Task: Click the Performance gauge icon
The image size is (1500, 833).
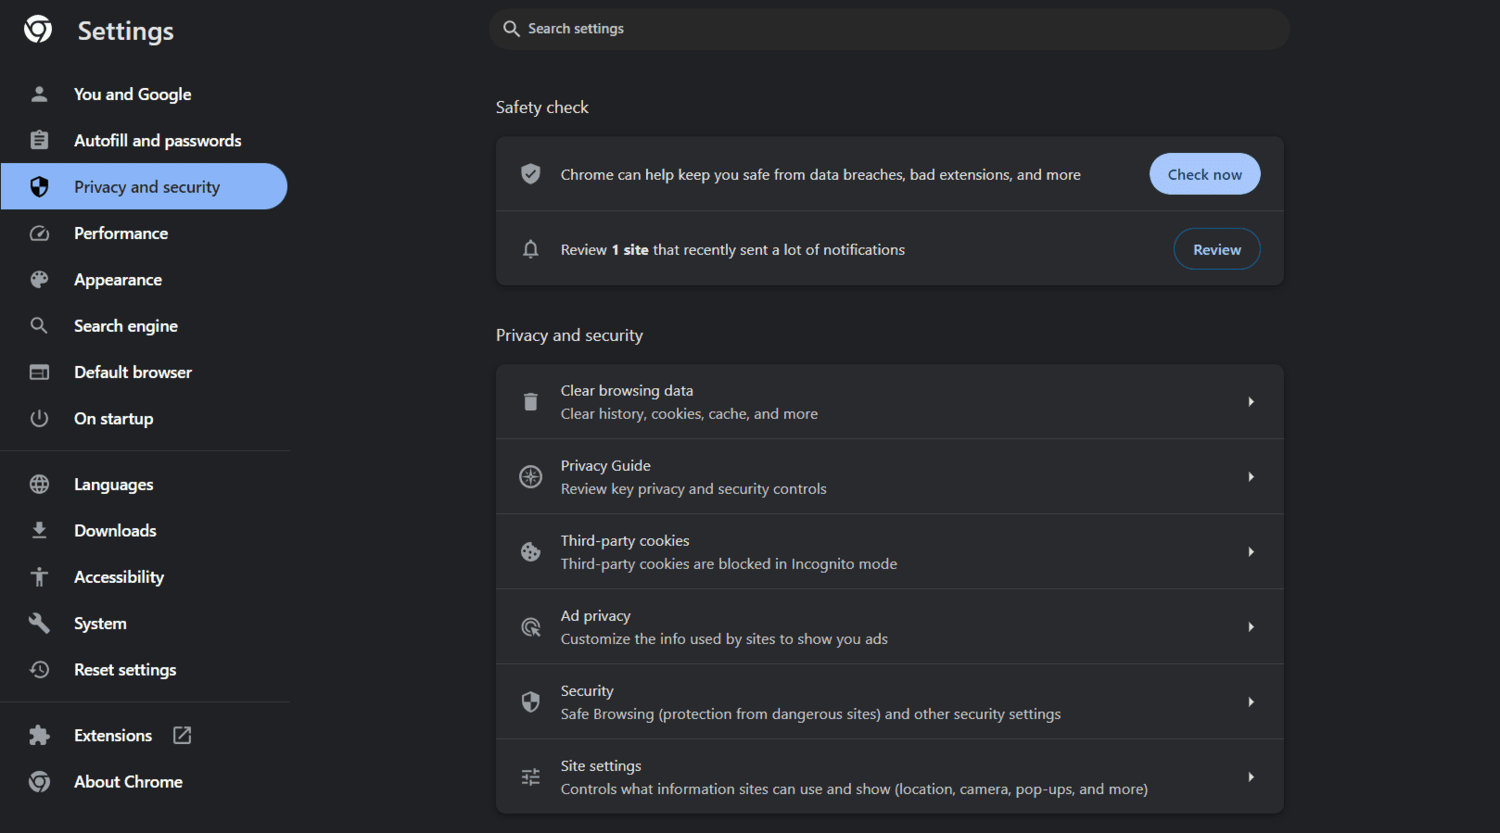Action: 39,233
